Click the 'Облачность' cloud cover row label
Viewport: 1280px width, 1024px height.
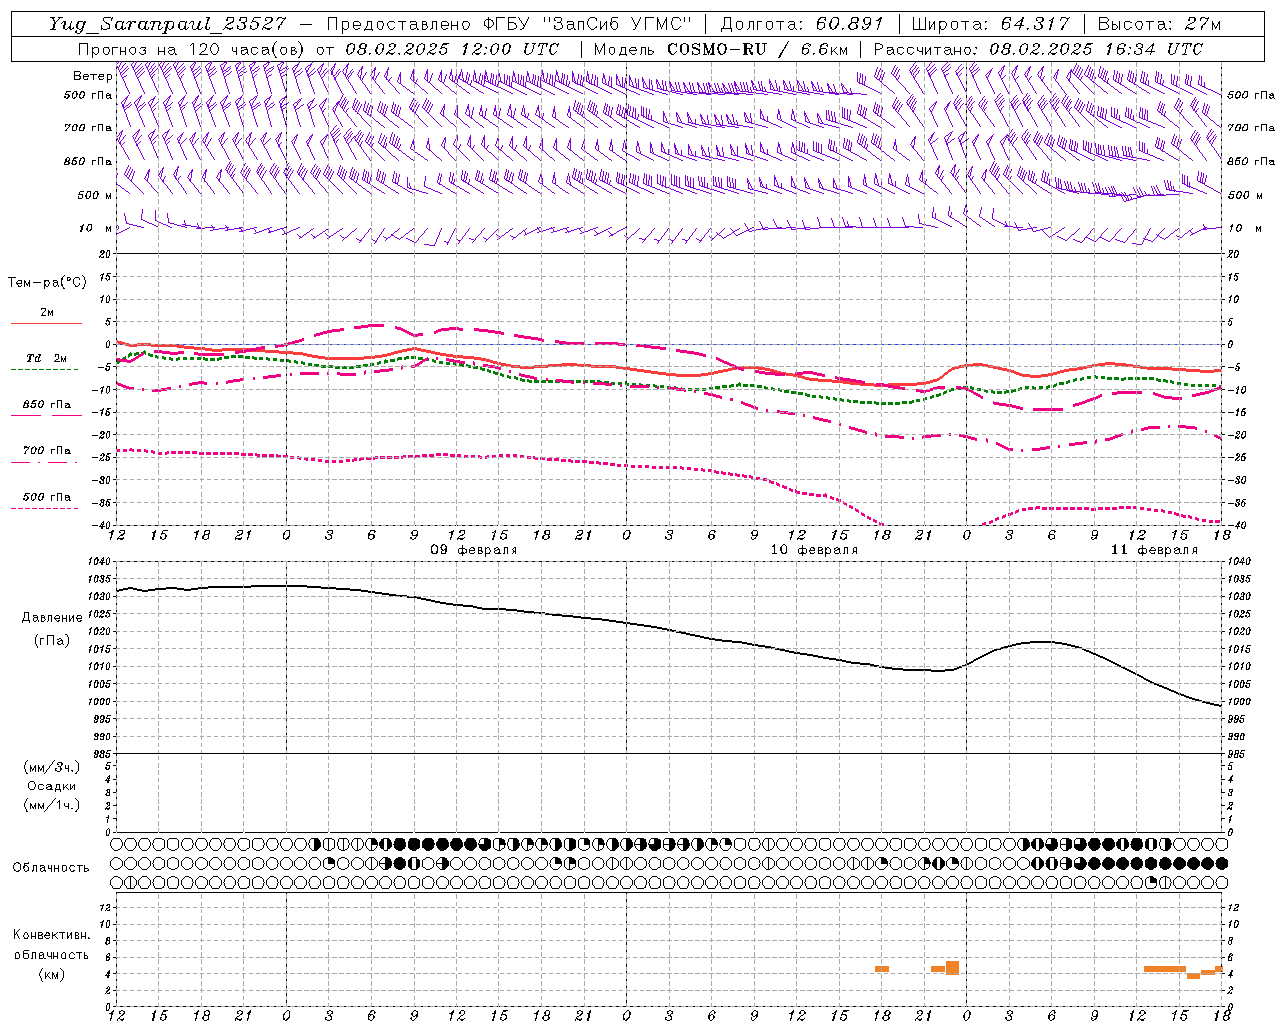click(x=51, y=868)
